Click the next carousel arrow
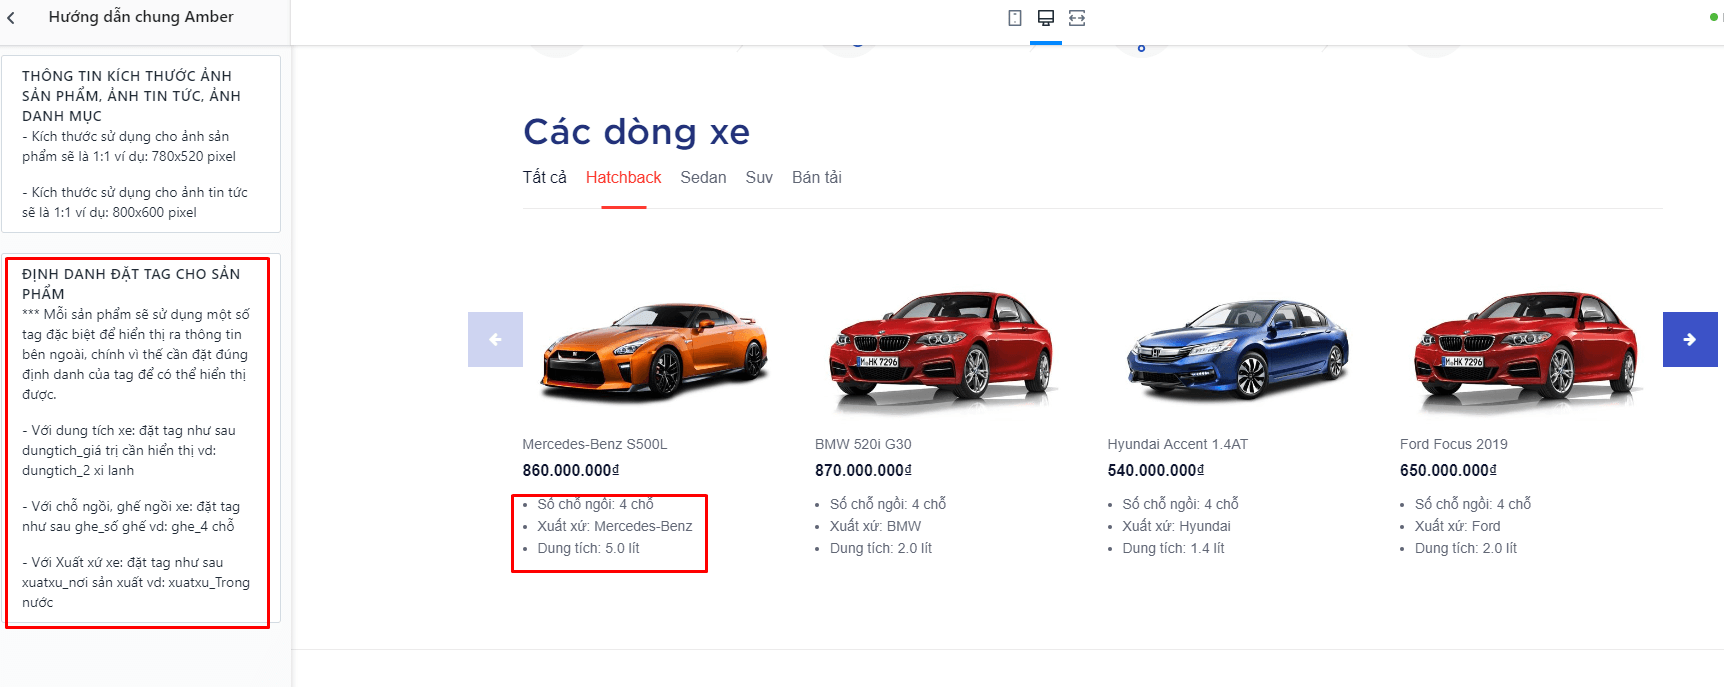Screen dimensions: 1724x687 1690,339
